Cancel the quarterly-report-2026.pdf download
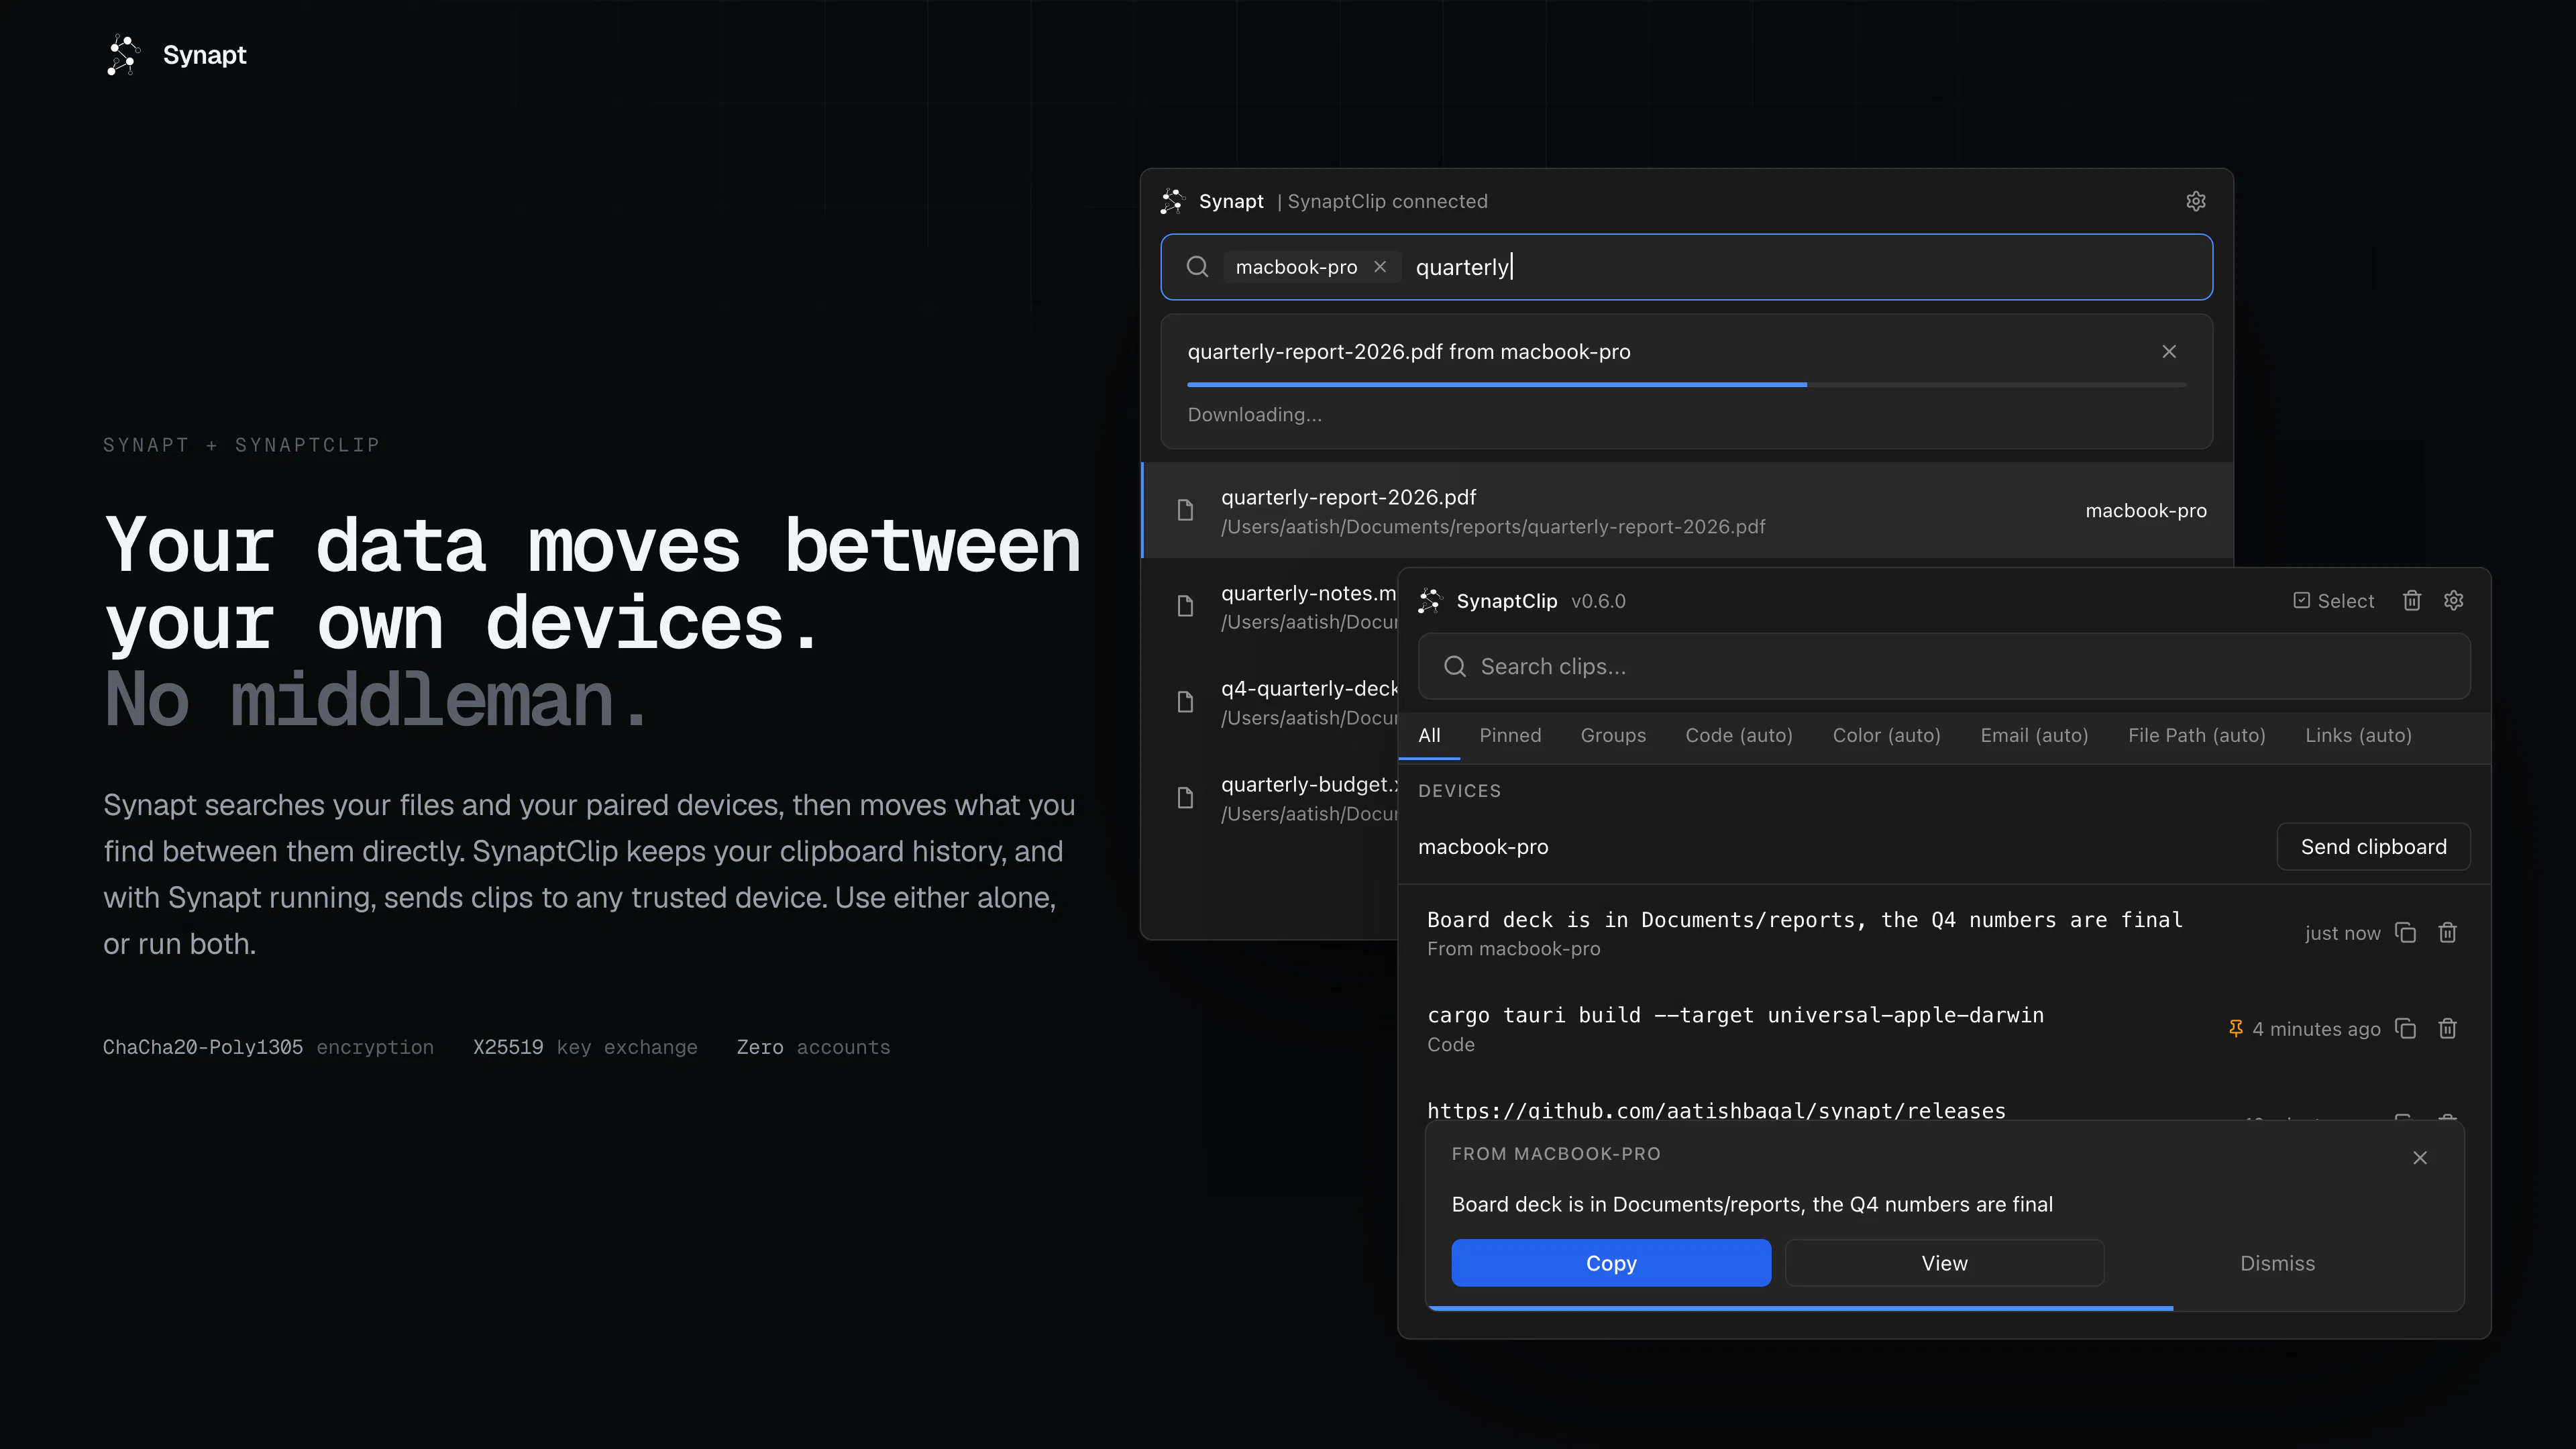The width and height of the screenshot is (2576, 1449). point(2168,351)
